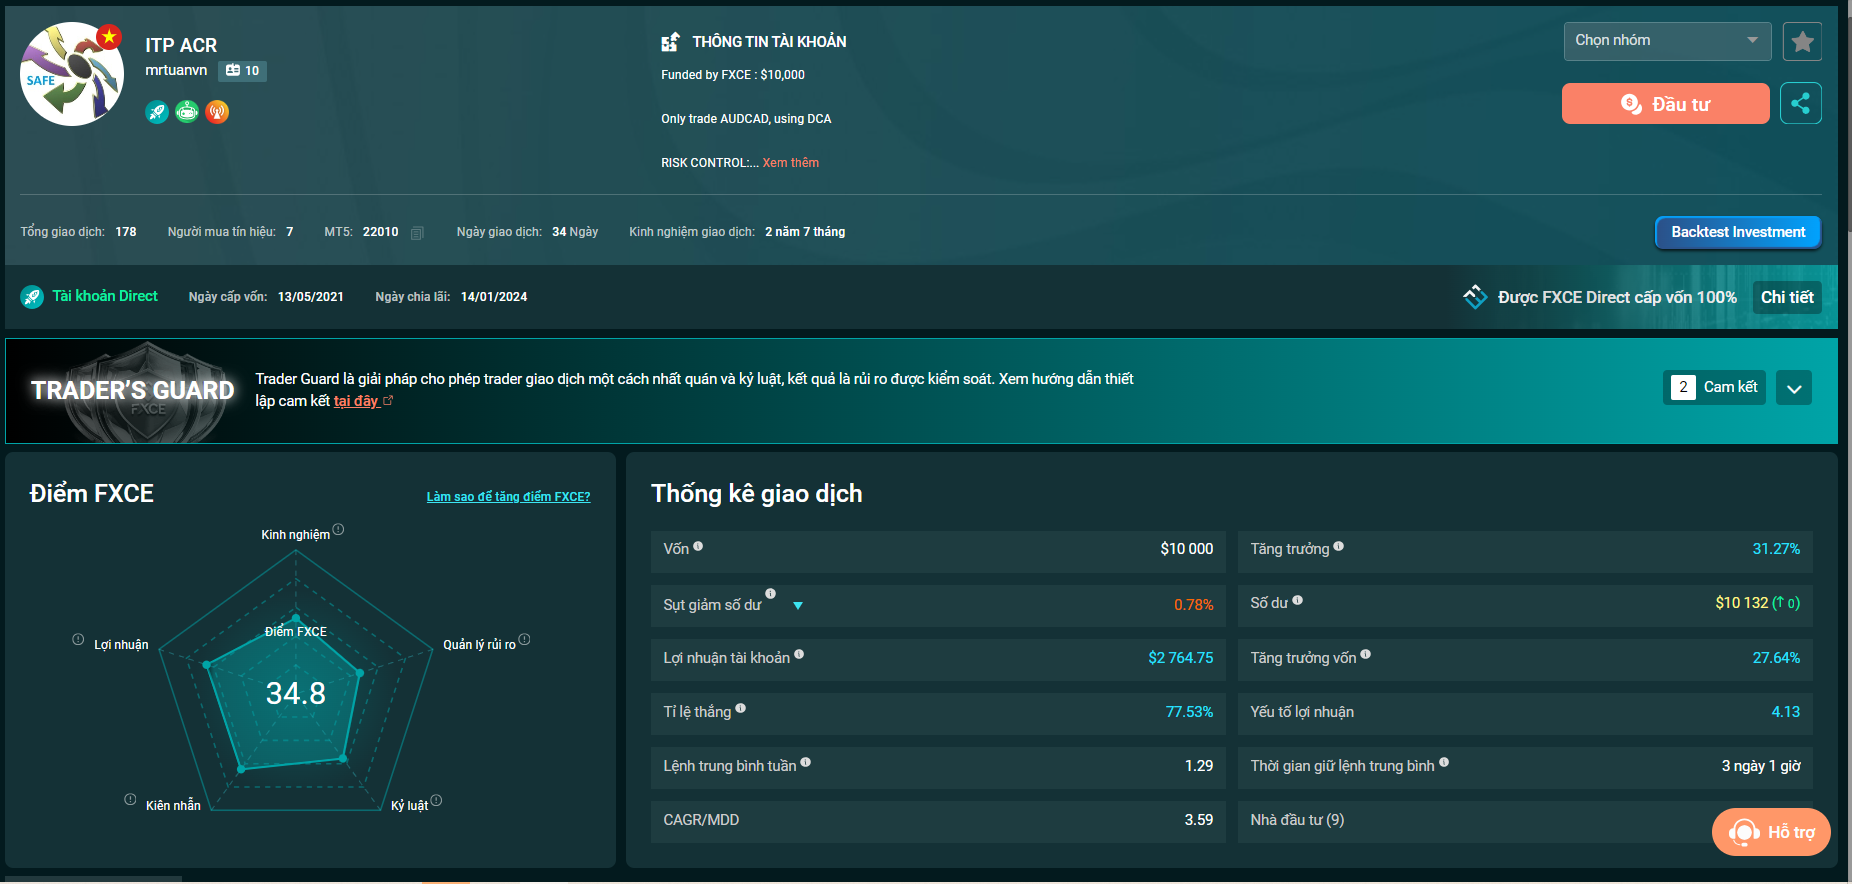Click the ITP ACR profile avatar
This screenshot has width=1852, height=884.
pyautogui.click(x=72, y=74)
